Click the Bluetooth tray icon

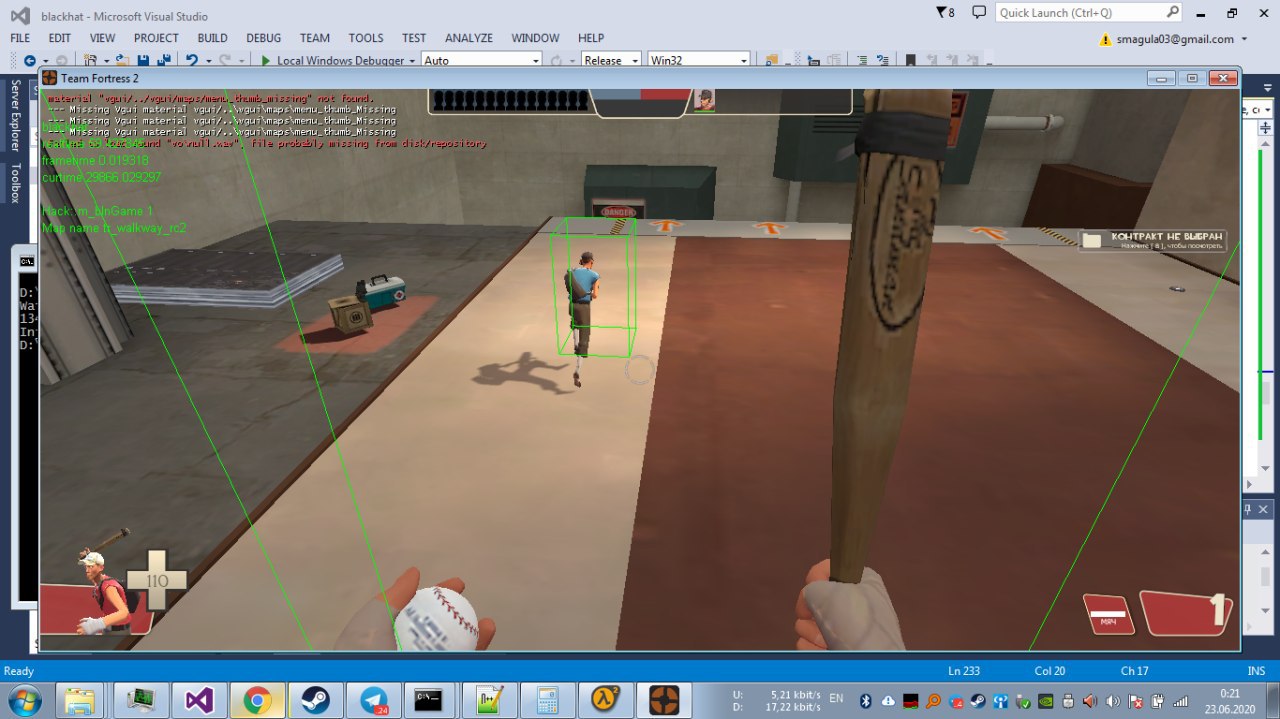[866, 701]
